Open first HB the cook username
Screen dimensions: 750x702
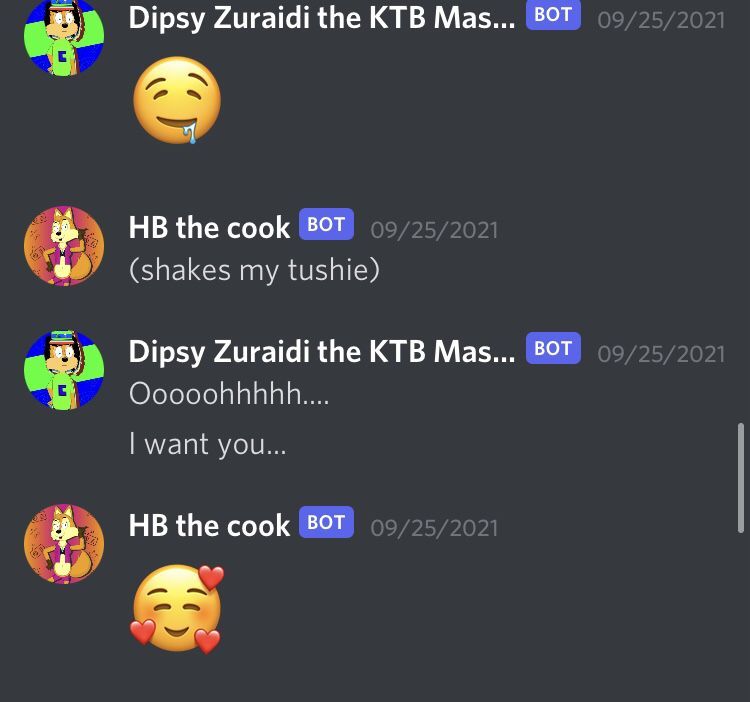209,227
